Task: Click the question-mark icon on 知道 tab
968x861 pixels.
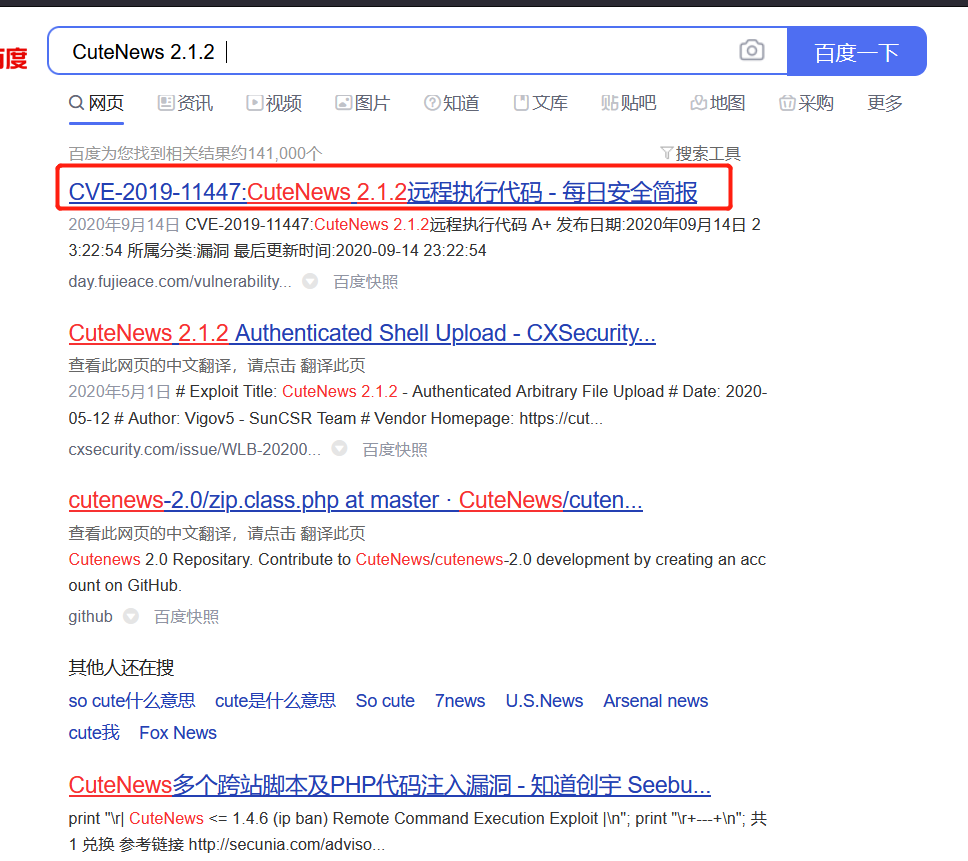Action: tap(432, 102)
